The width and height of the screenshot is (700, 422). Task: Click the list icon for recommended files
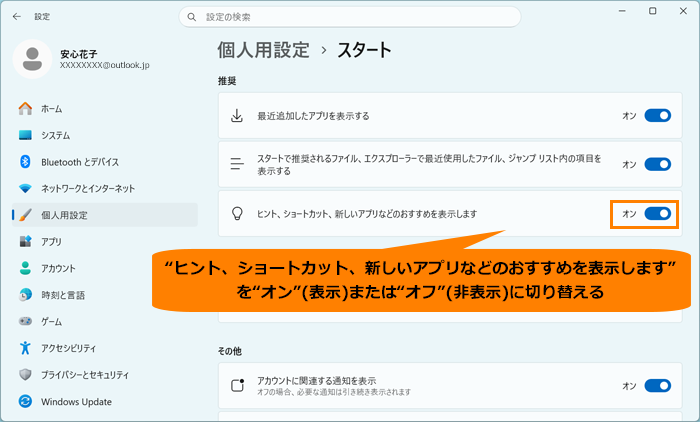(x=237, y=164)
